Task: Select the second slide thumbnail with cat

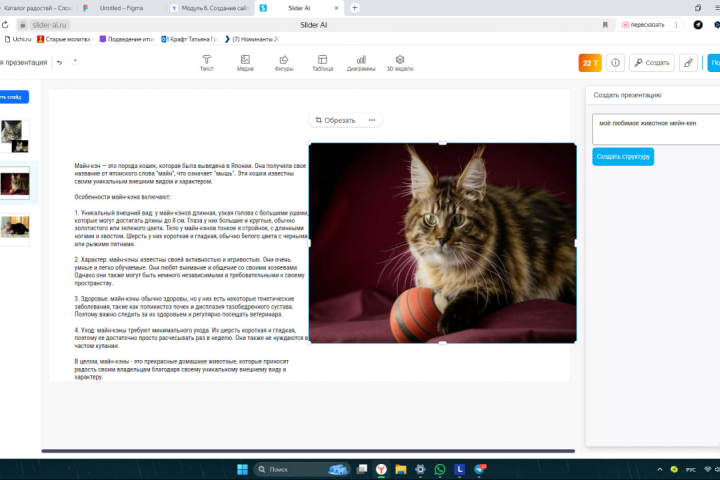Action: (x=15, y=183)
